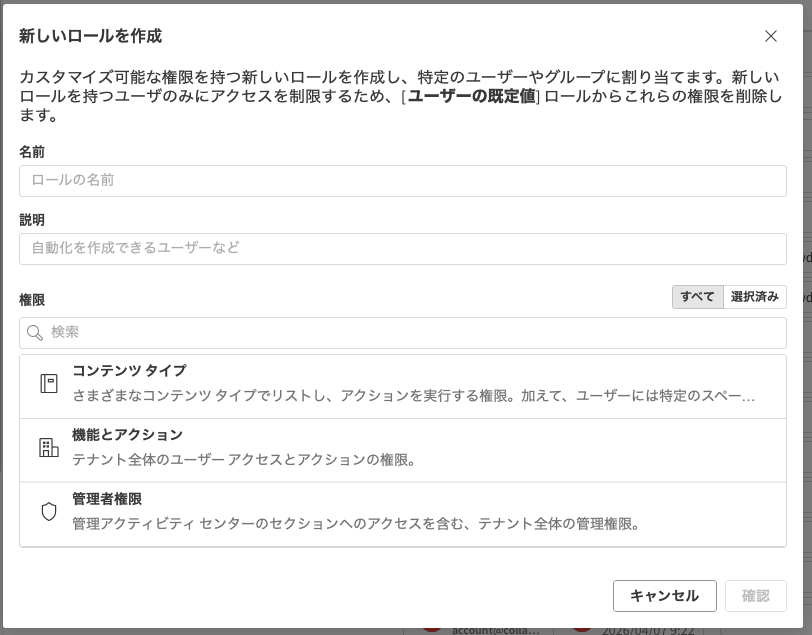Click the コンテンツ タイプ description text
The height and width of the screenshot is (635, 812).
(412, 396)
